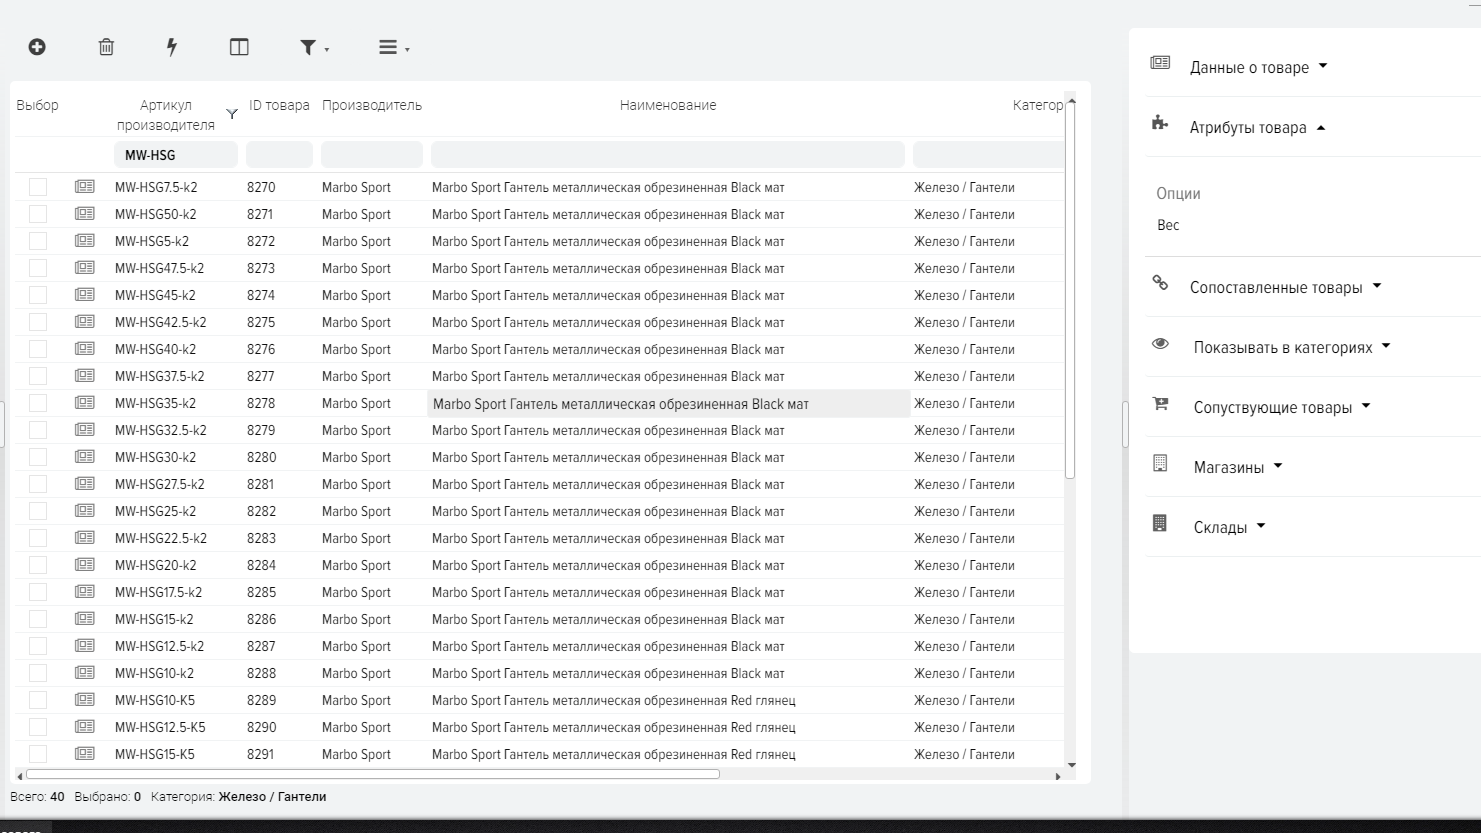1481x833 pixels.
Task: Open the card icon for row MW-HSG20-k2
Action: click(x=85, y=565)
